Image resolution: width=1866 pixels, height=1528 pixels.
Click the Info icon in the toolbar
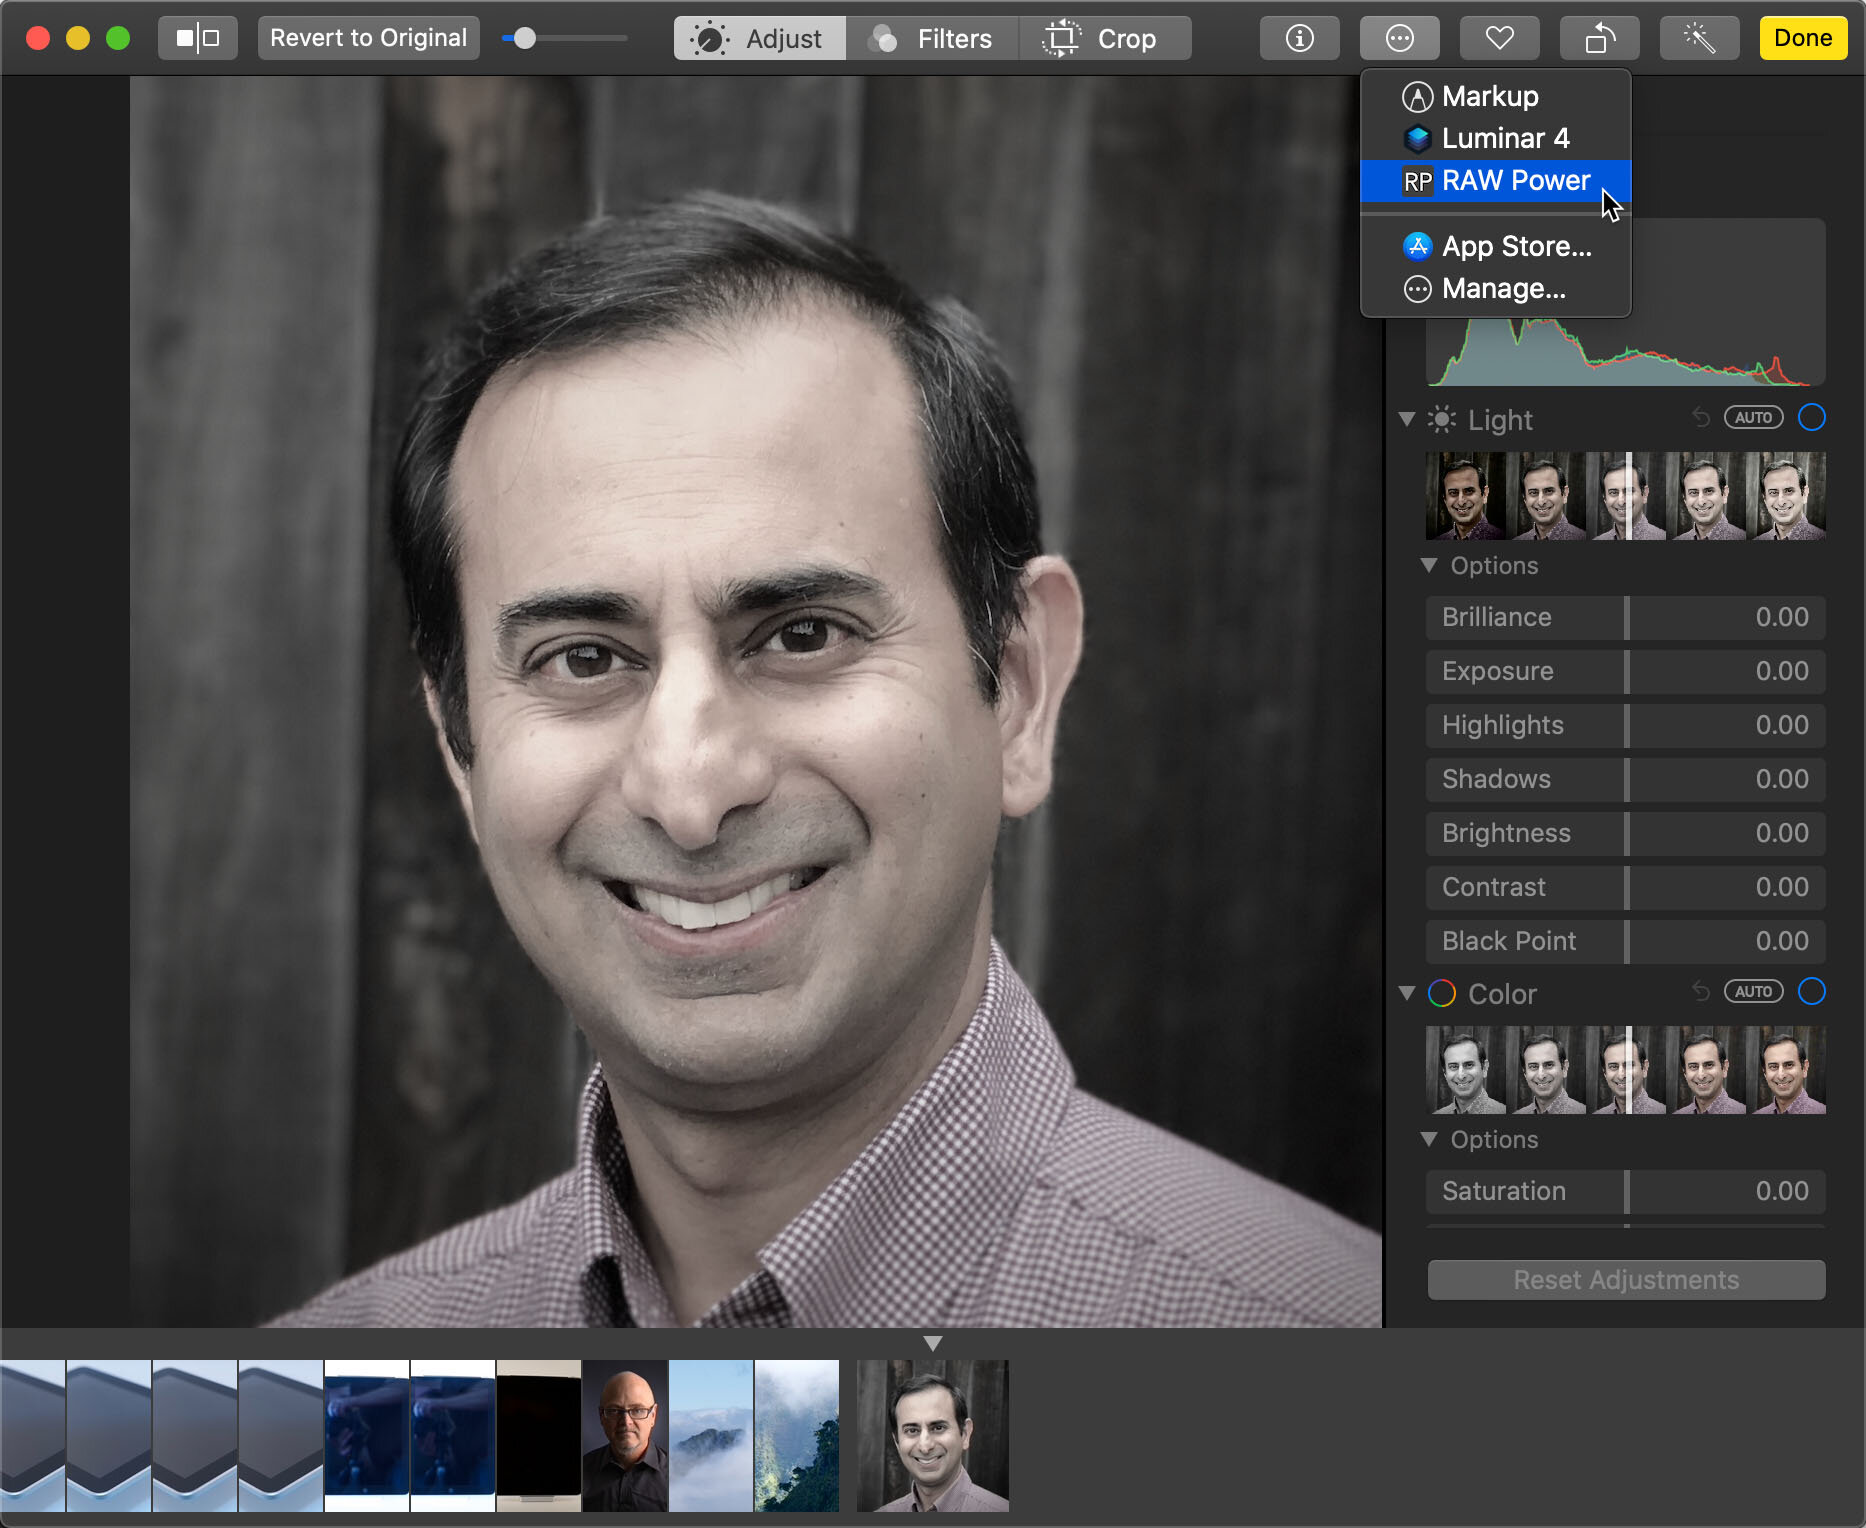pos(1299,38)
